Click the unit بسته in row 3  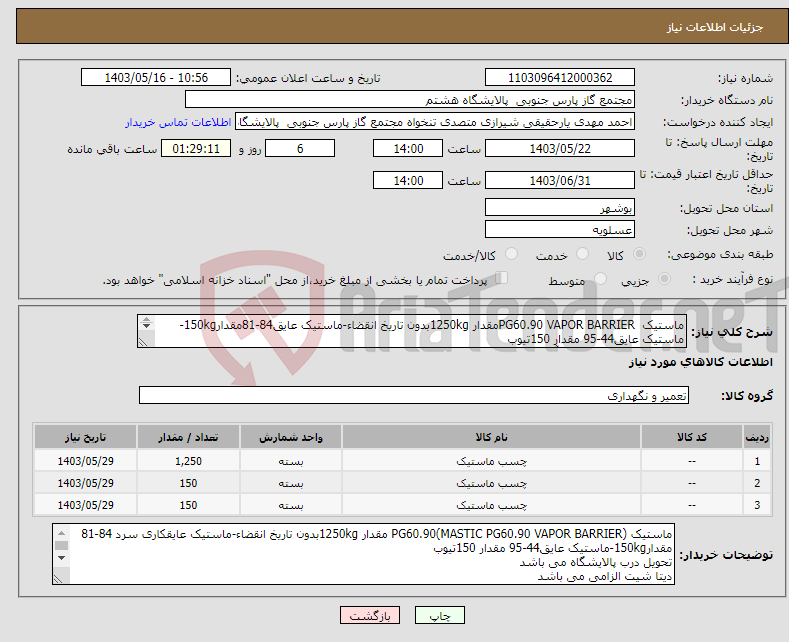[291, 505]
